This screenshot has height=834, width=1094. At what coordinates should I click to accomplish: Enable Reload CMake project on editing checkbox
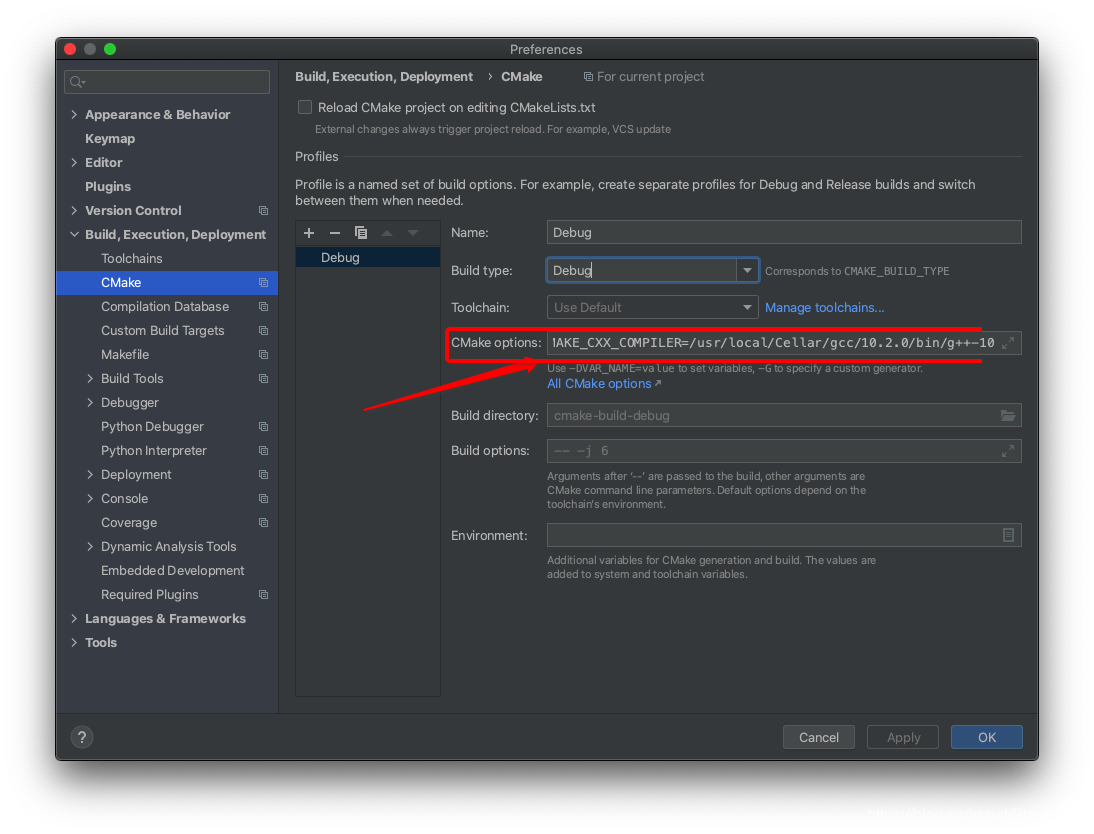click(x=305, y=107)
